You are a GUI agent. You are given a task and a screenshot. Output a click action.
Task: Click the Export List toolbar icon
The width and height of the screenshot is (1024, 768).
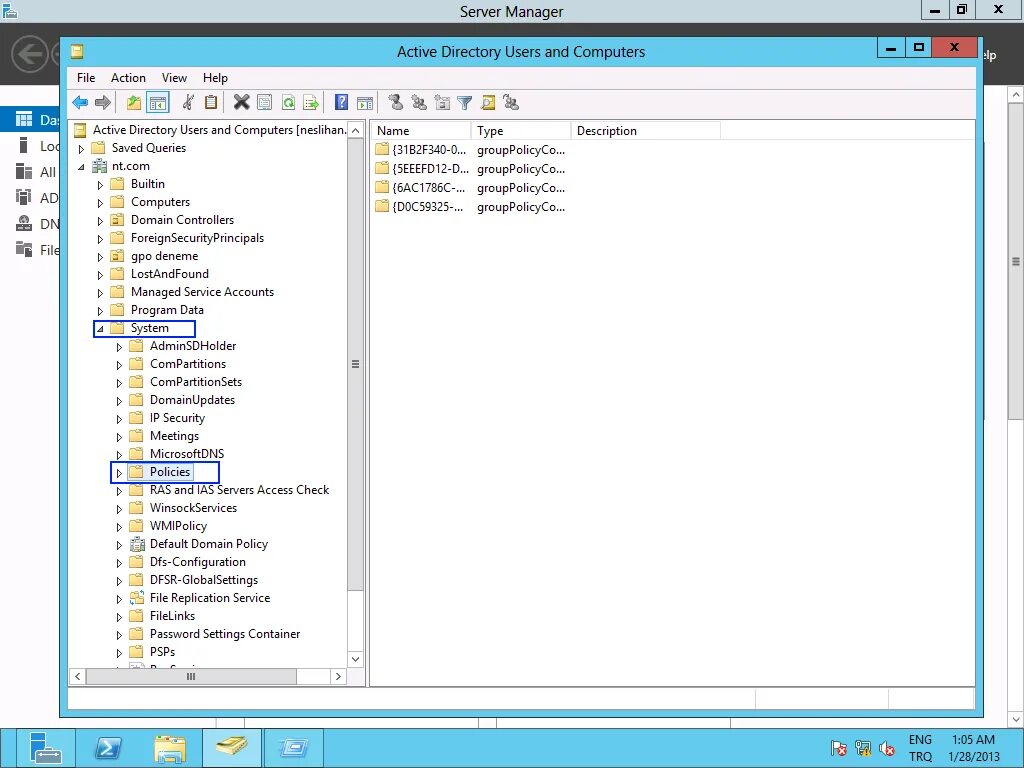coord(311,103)
